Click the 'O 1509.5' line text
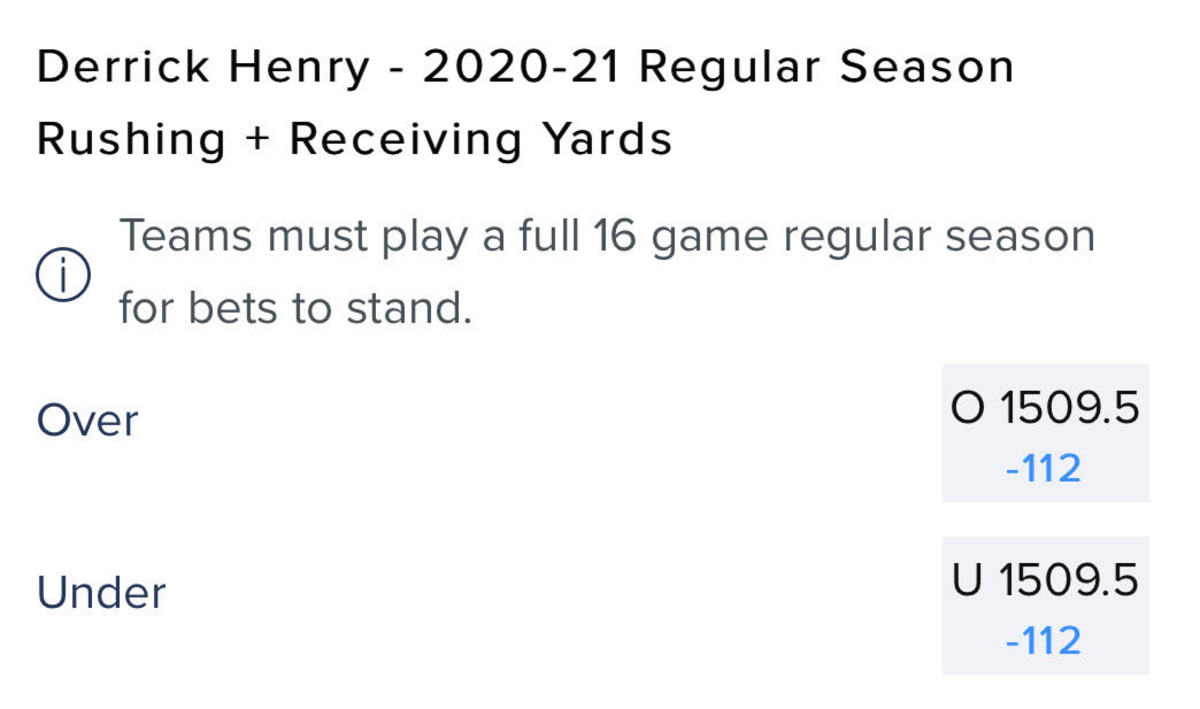This screenshot has height=709, width=1200. (x=1045, y=409)
